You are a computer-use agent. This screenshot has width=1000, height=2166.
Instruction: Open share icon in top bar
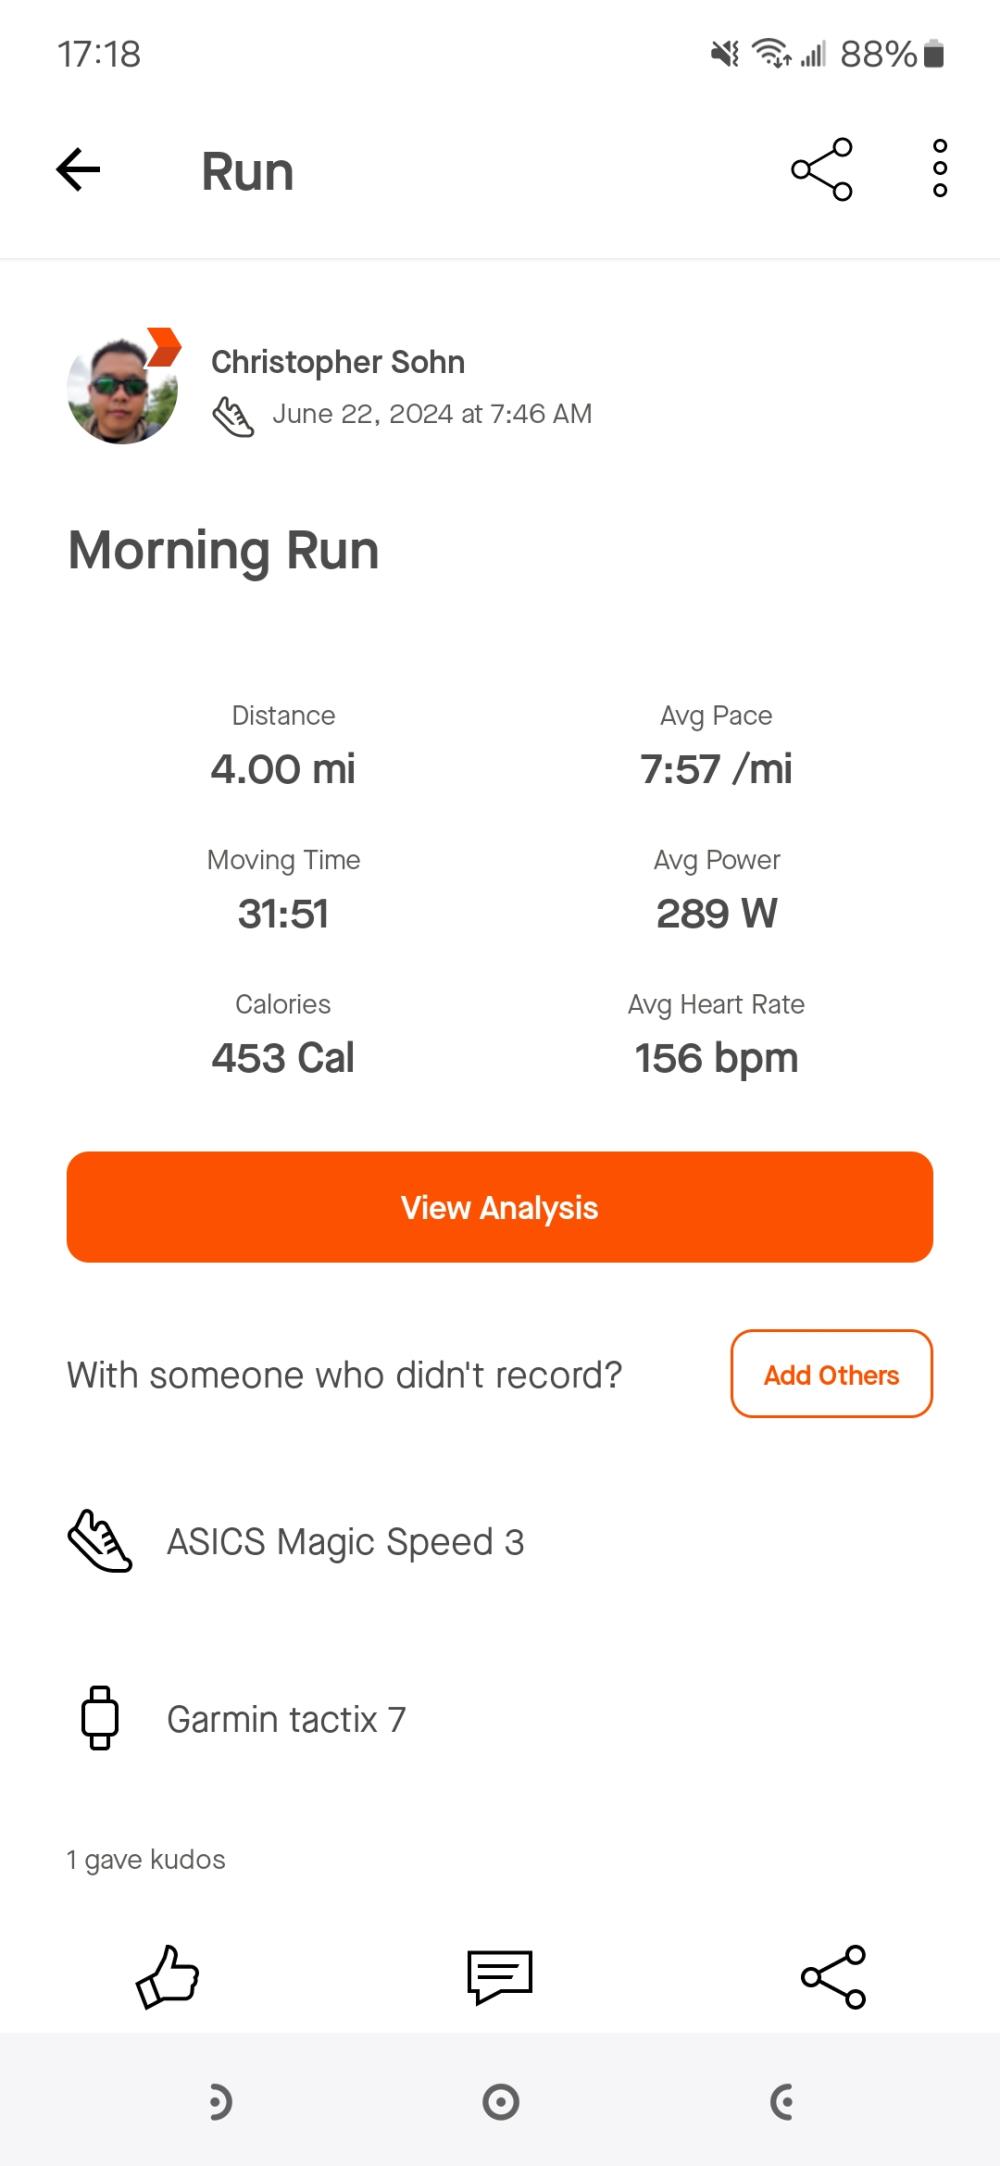click(821, 170)
